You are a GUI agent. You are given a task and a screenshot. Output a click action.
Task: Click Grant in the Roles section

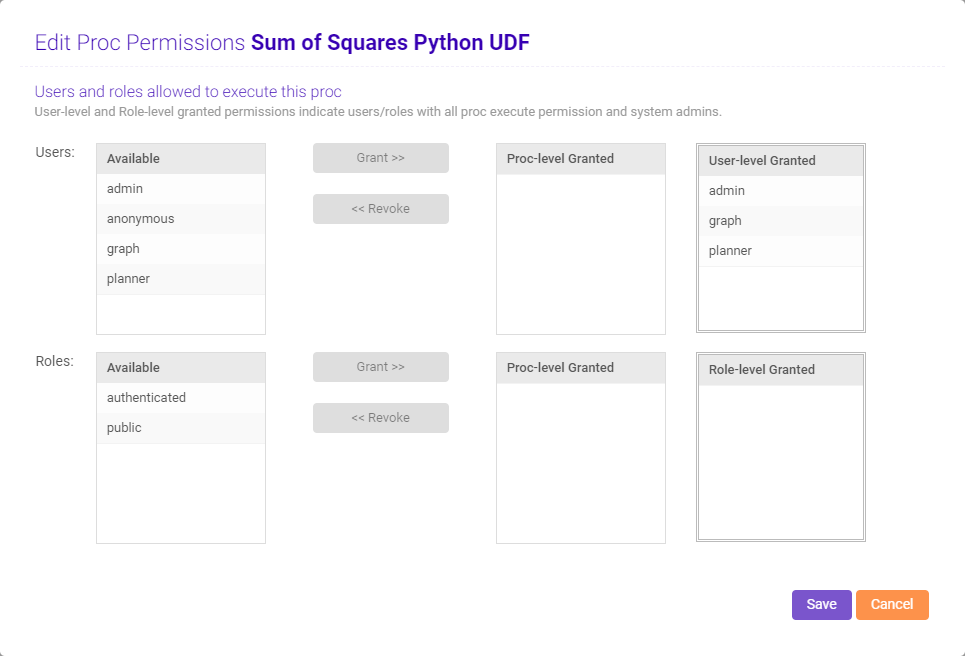(x=380, y=366)
